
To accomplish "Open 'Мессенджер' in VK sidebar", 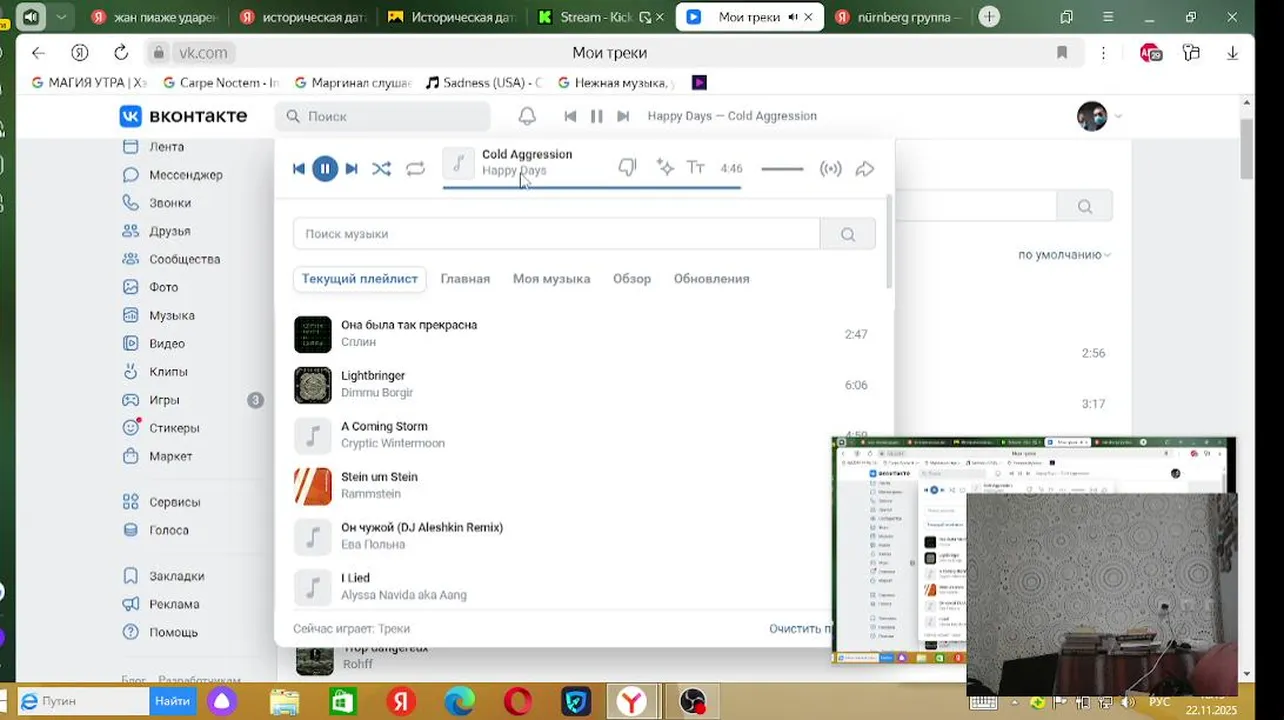I will (186, 175).
